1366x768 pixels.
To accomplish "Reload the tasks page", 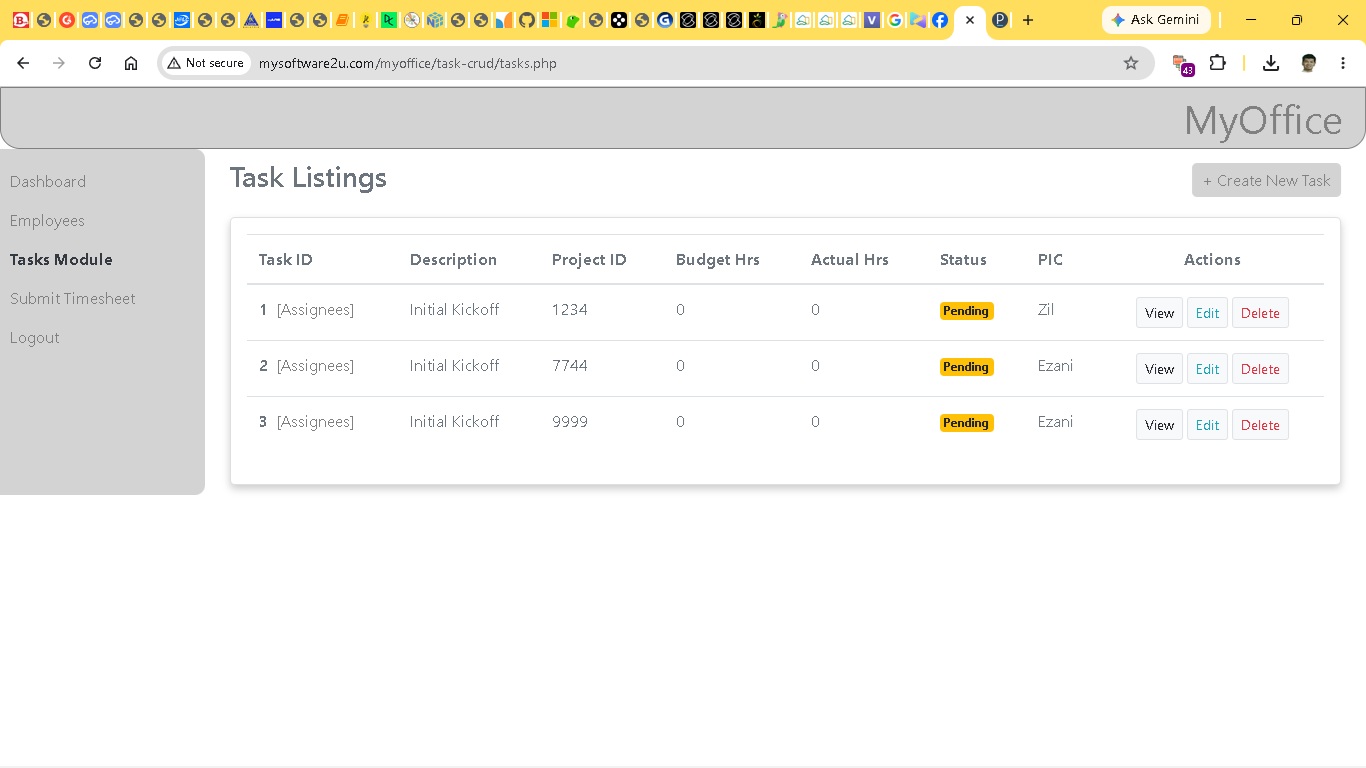I will tap(95, 63).
